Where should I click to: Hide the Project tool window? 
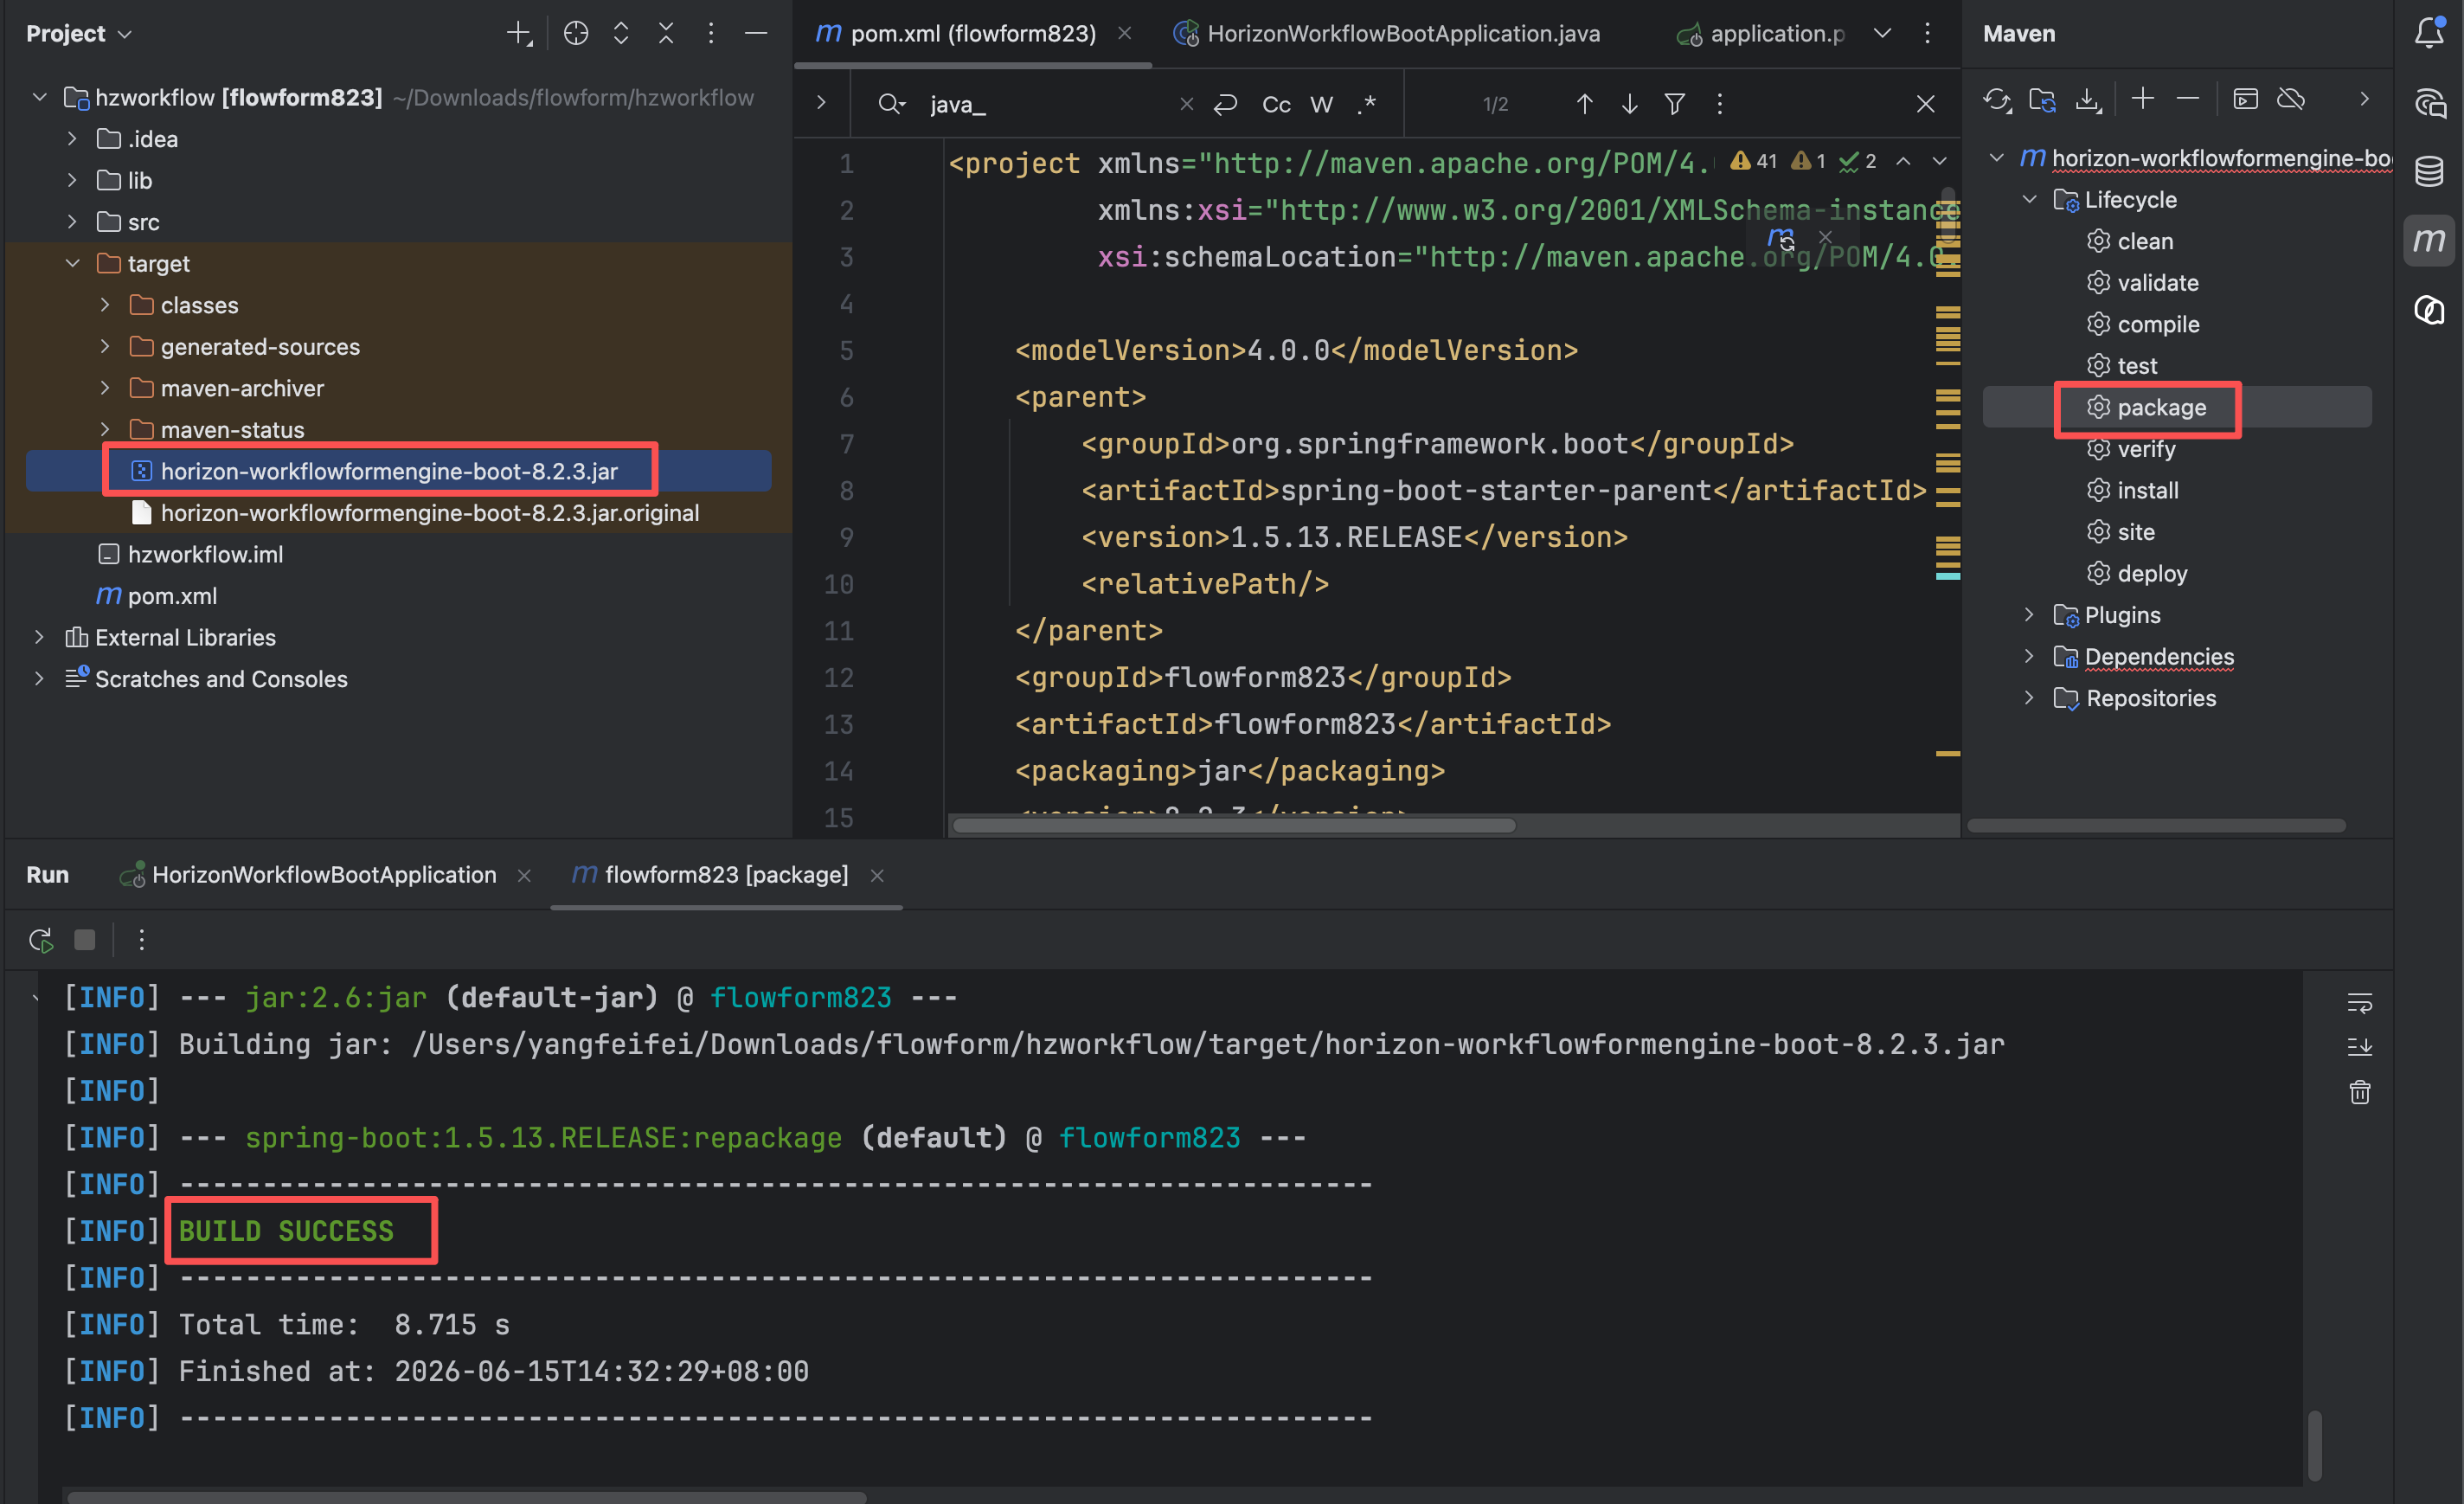[x=756, y=34]
